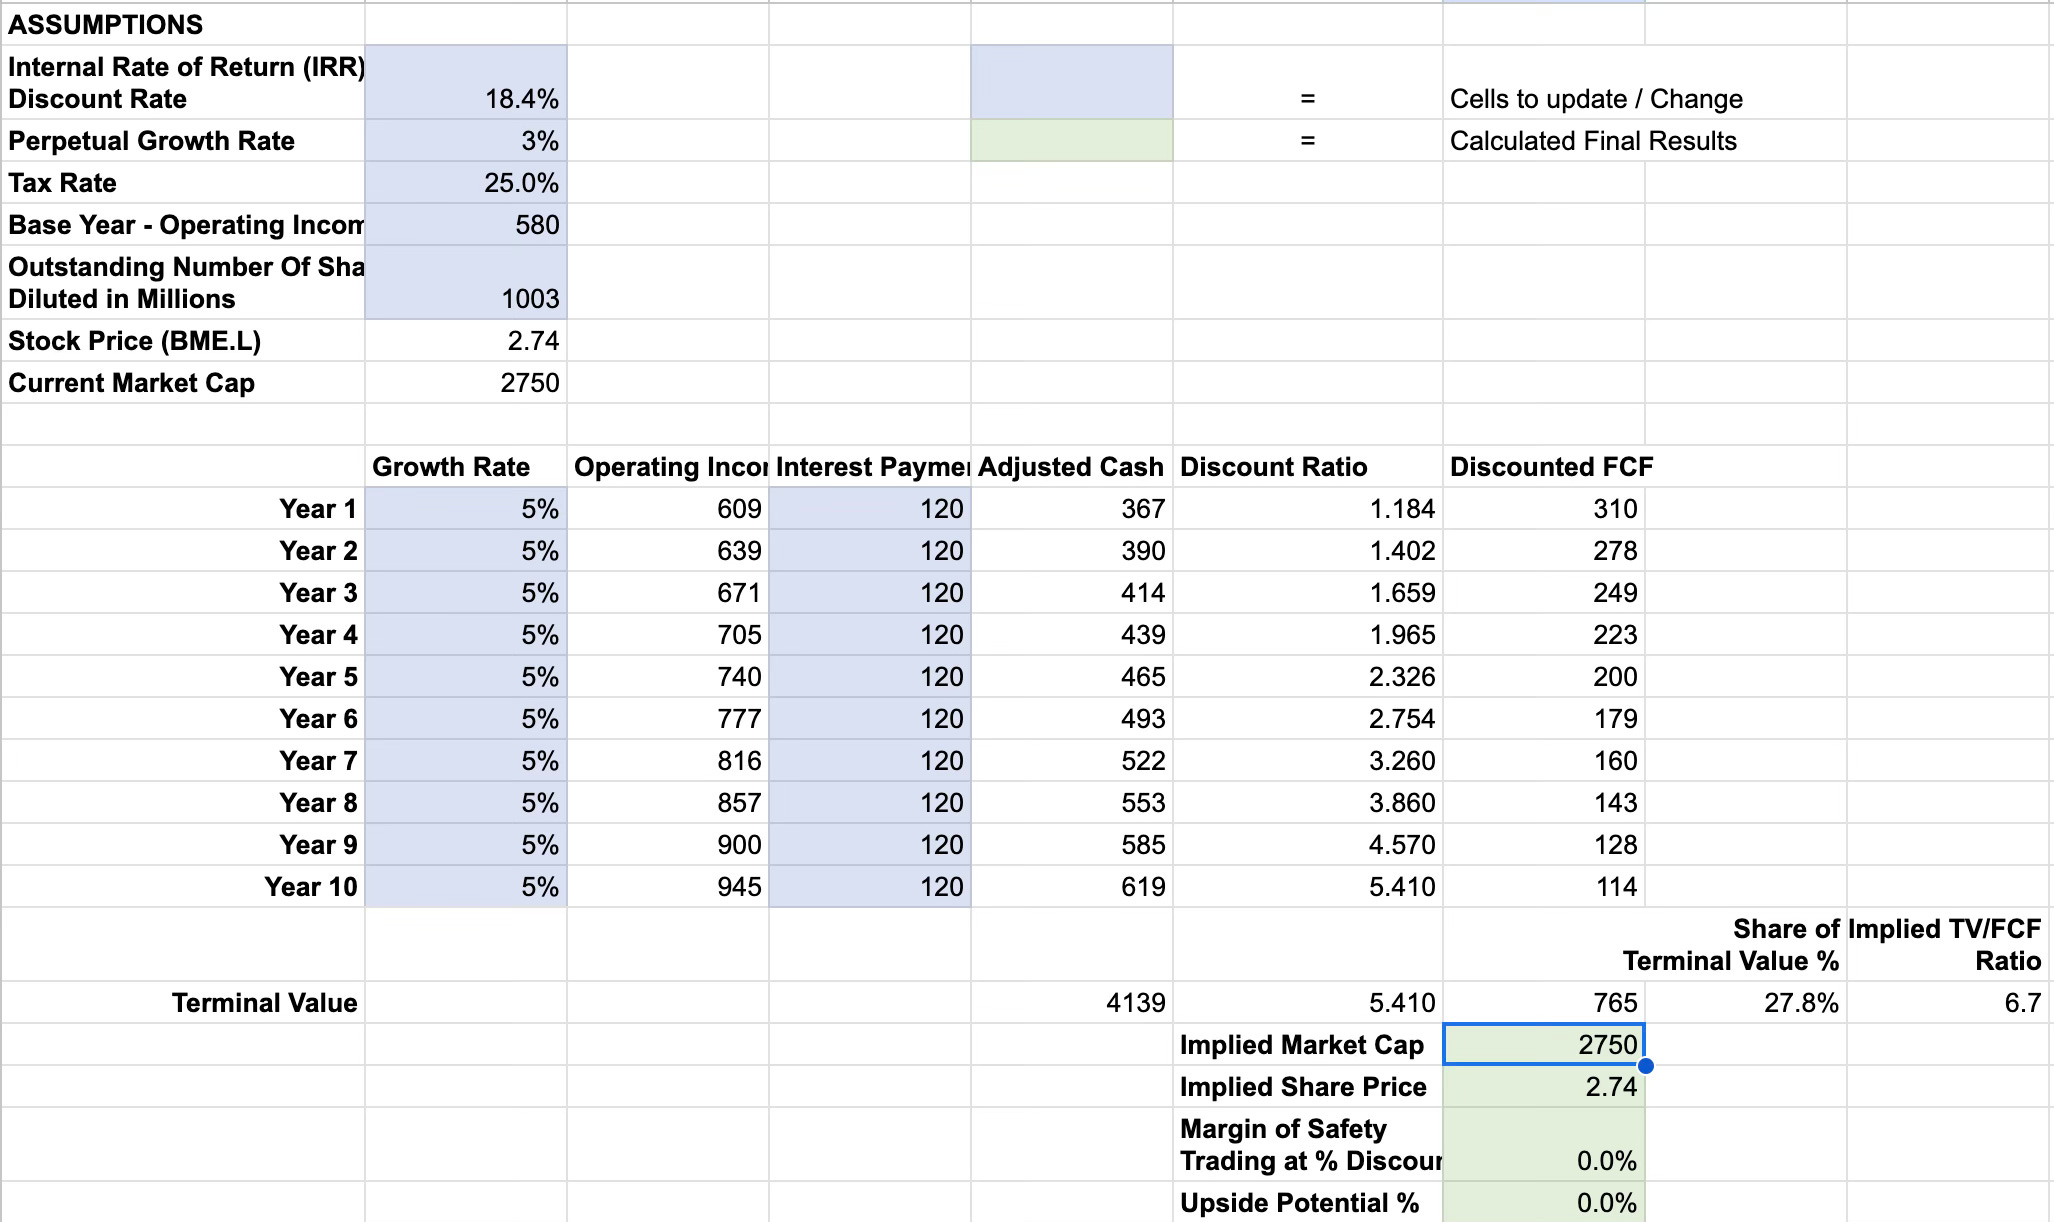This screenshot has width=2054, height=1222.
Task: Click outstanding shares value 1003
Action: click(x=466, y=284)
